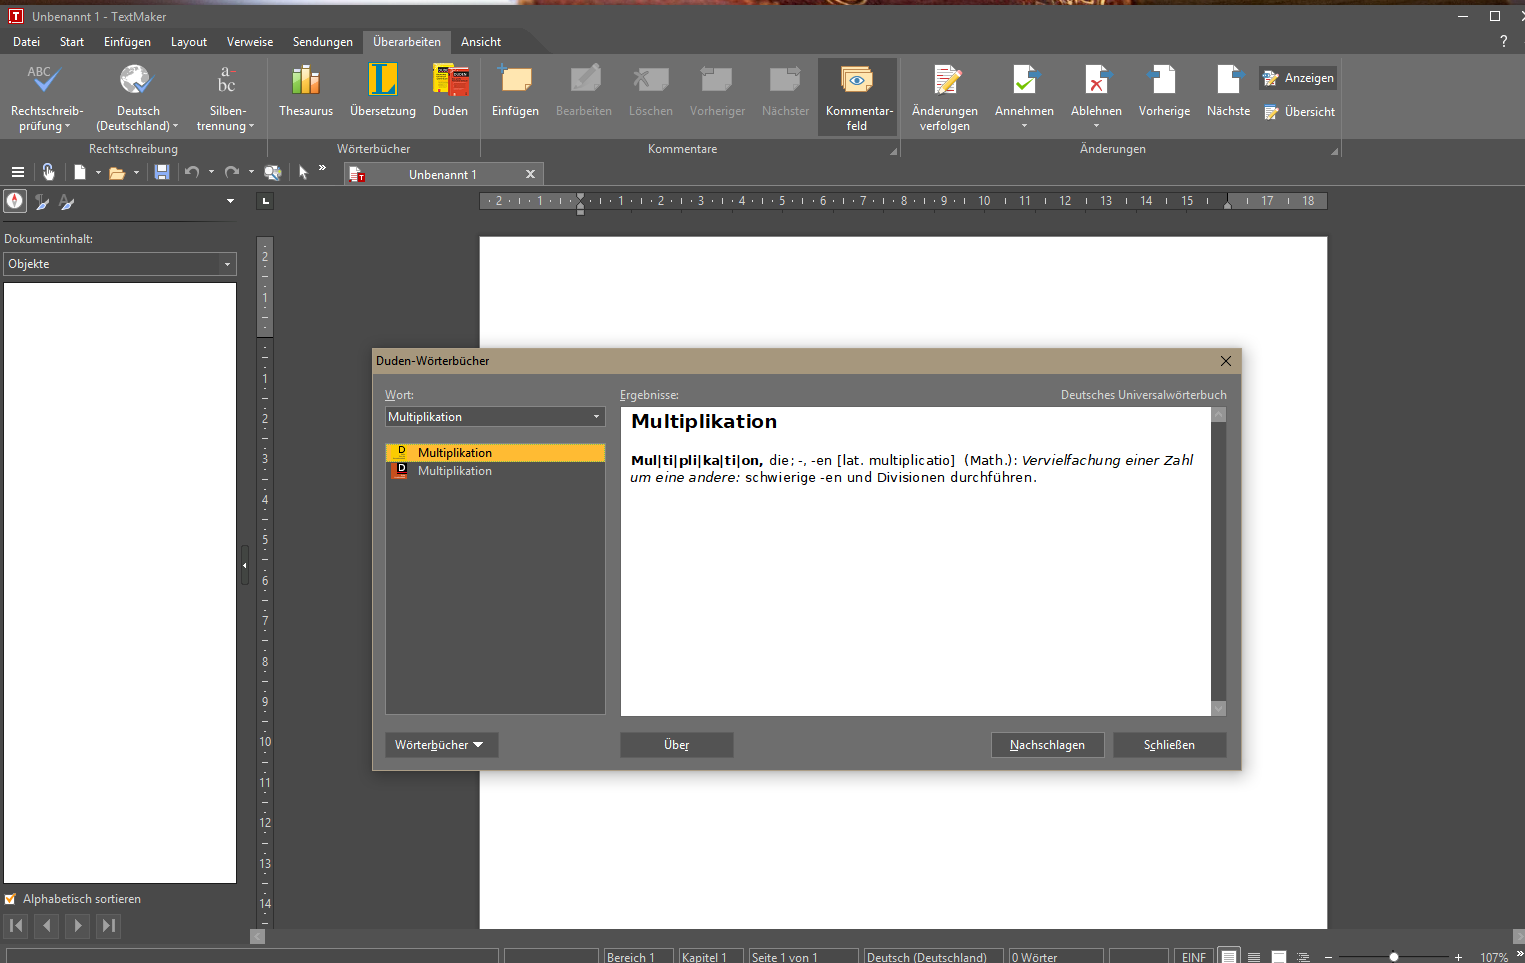The image size is (1525, 963).
Task: Open the Übersicht changes overview
Action: tap(1299, 112)
